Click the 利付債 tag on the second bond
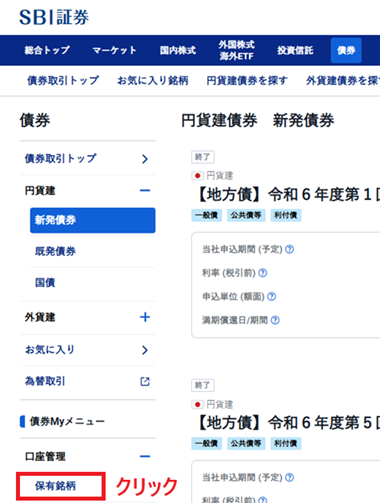This screenshot has height=503, width=380. (x=286, y=443)
